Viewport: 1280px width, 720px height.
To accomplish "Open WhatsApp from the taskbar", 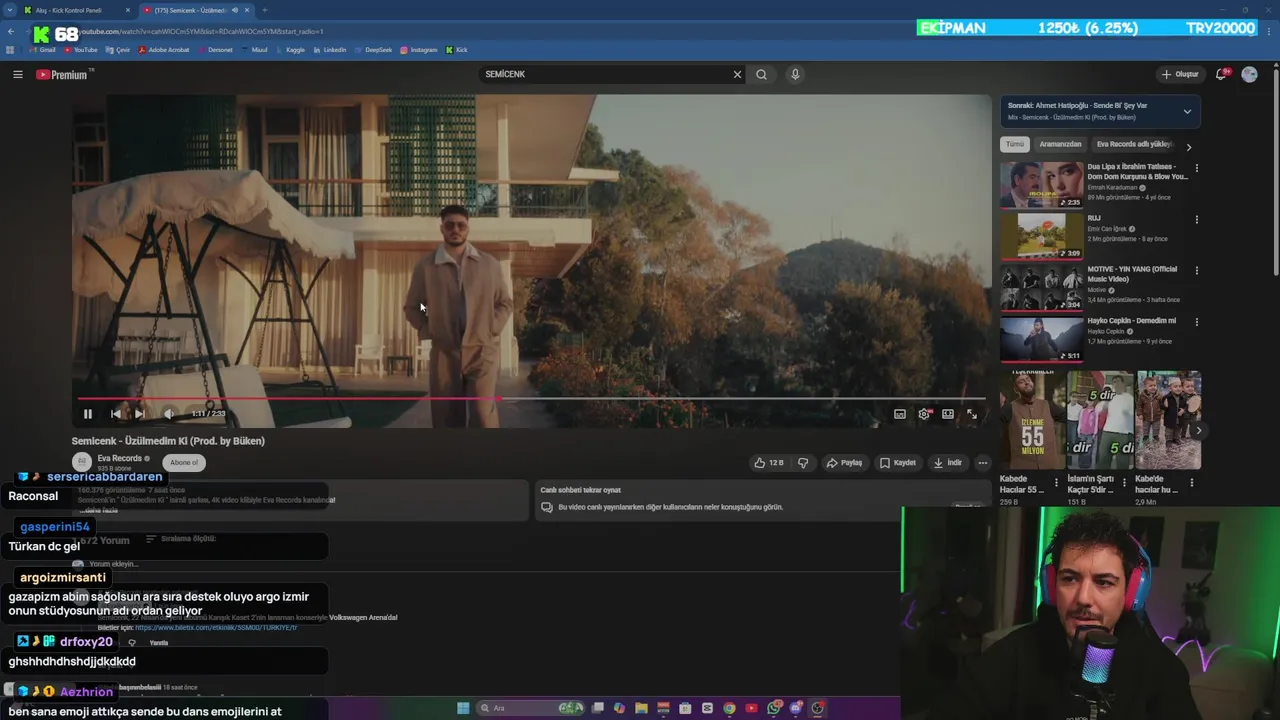I will click(774, 708).
